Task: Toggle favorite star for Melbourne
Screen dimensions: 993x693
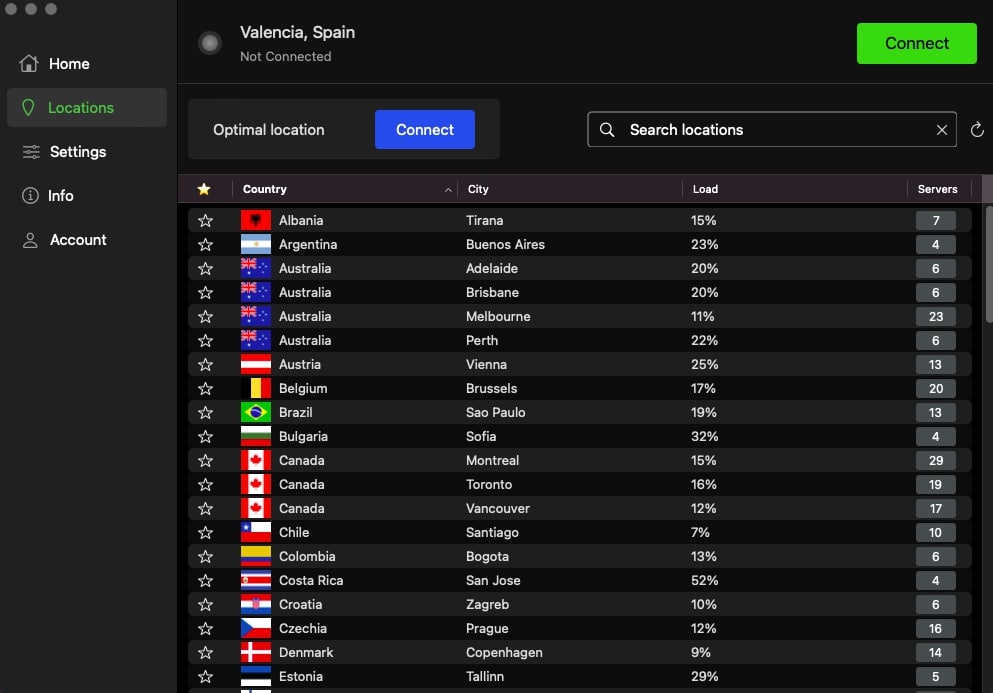Action: [205, 316]
